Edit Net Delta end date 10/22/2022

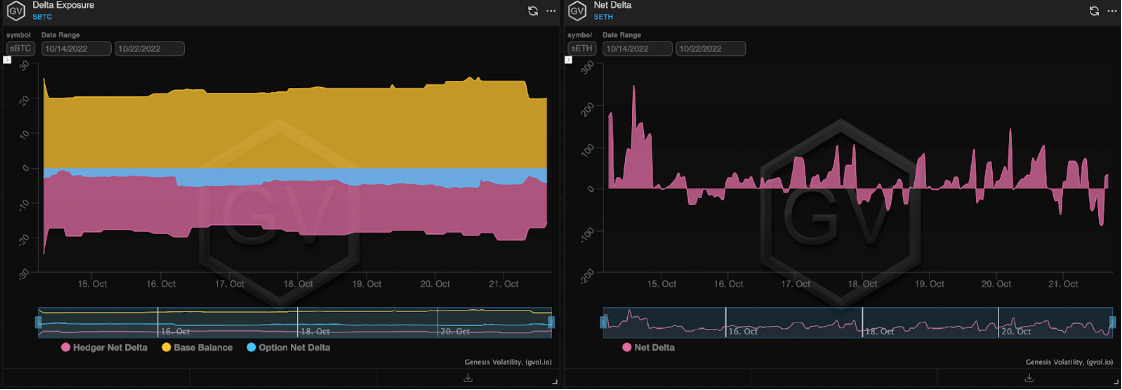[x=711, y=49]
